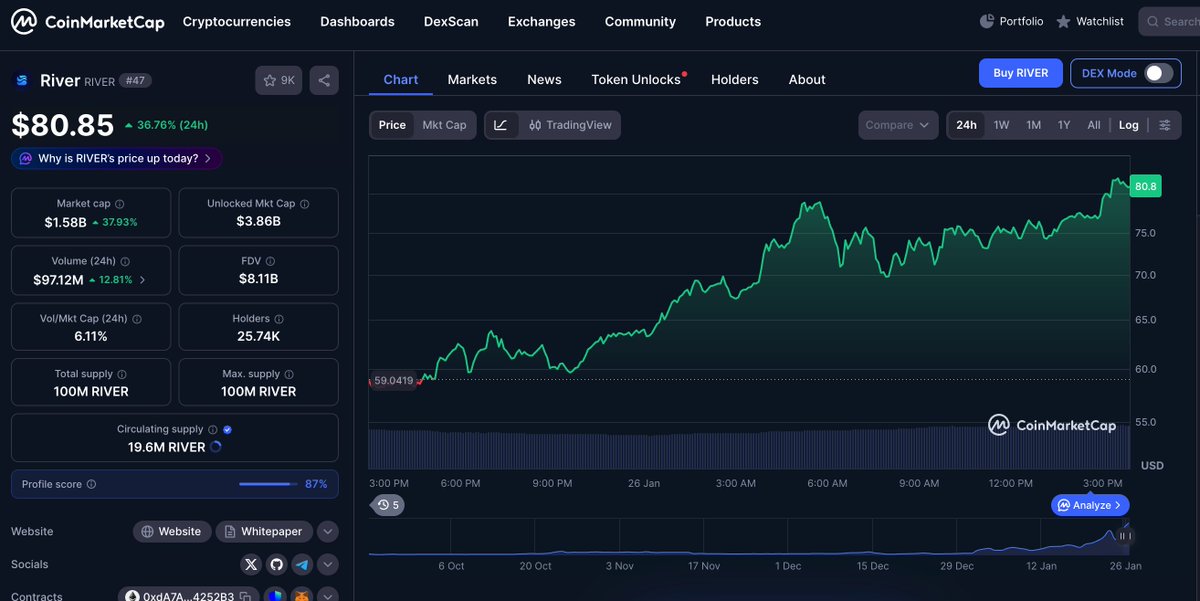The width and height of the screenshot is (1200, 601).
Task: Open River's Telegram social link
Action: click(301, 565)
